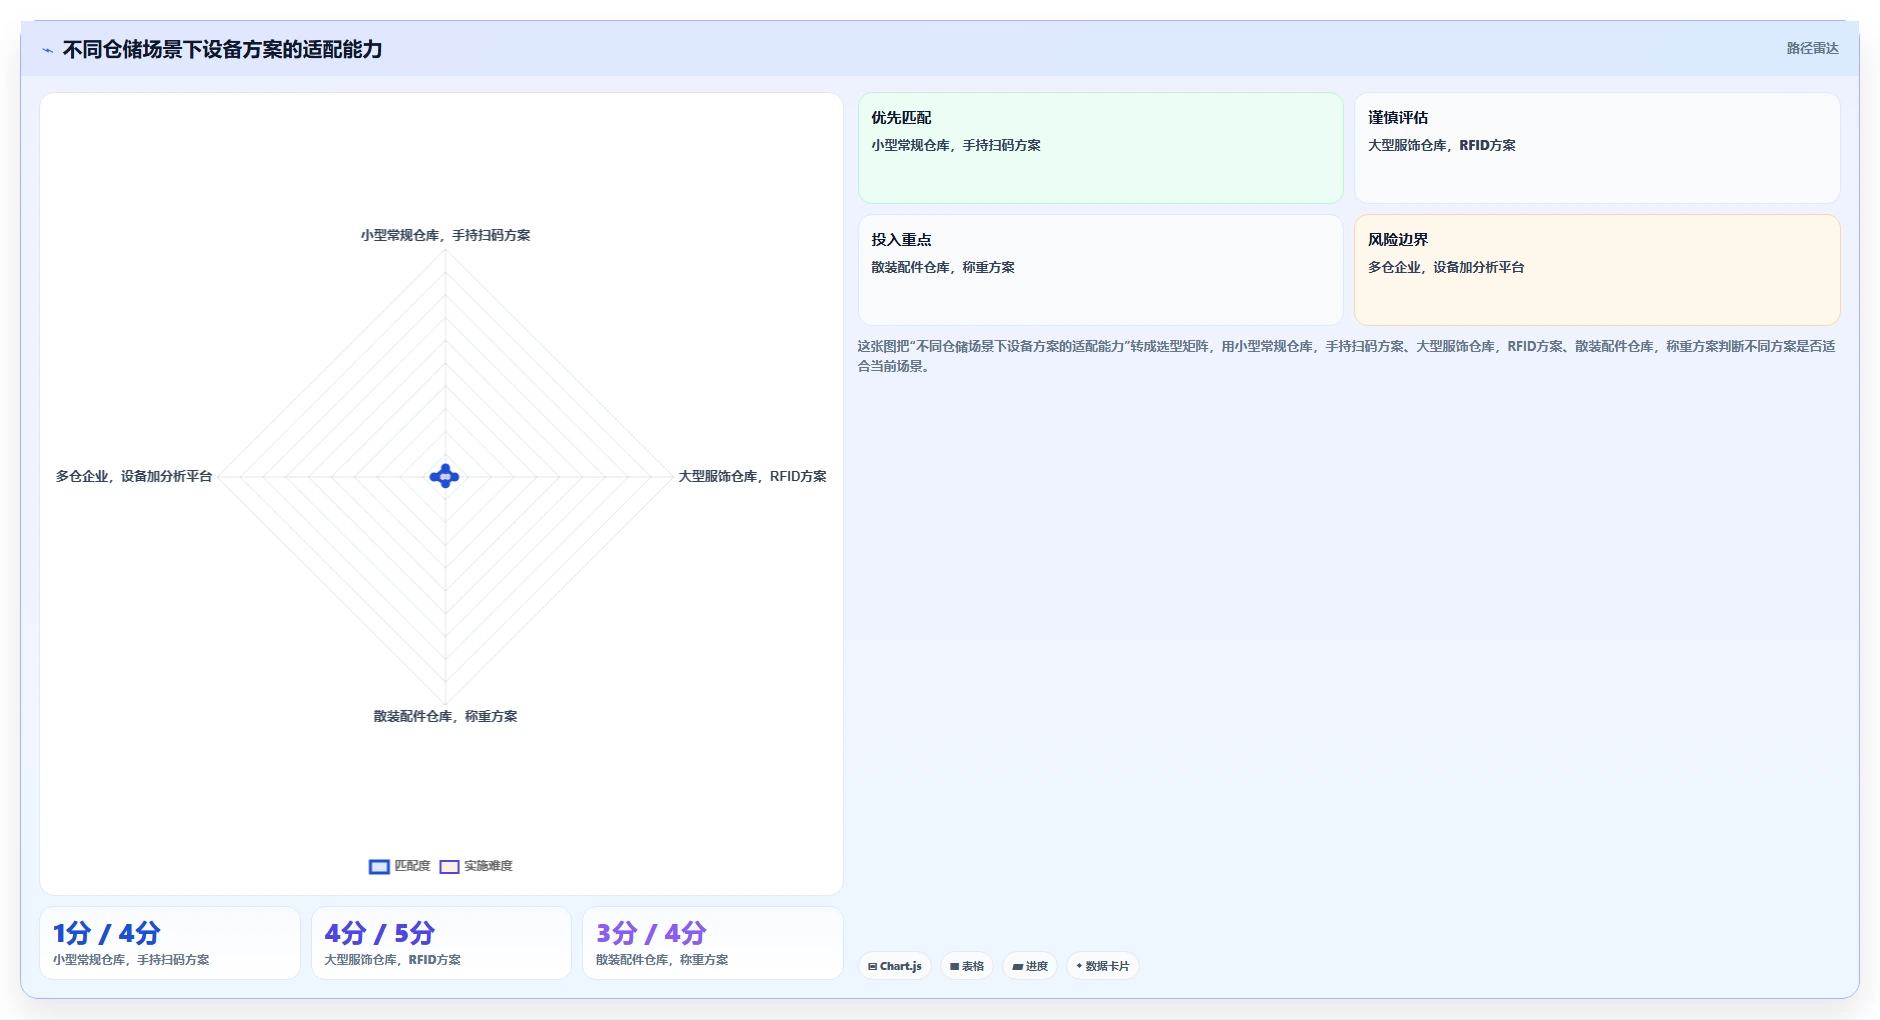1880x1020 pixels.
Task: Click the small icon before the dashboard title
Action: 47,50
